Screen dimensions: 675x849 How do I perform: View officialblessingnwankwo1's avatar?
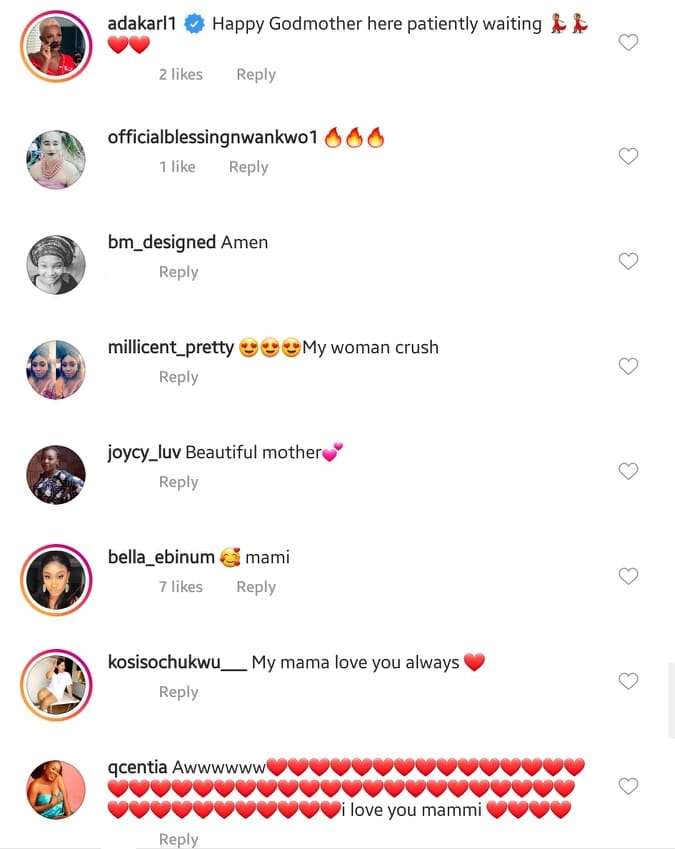[56, 160]
